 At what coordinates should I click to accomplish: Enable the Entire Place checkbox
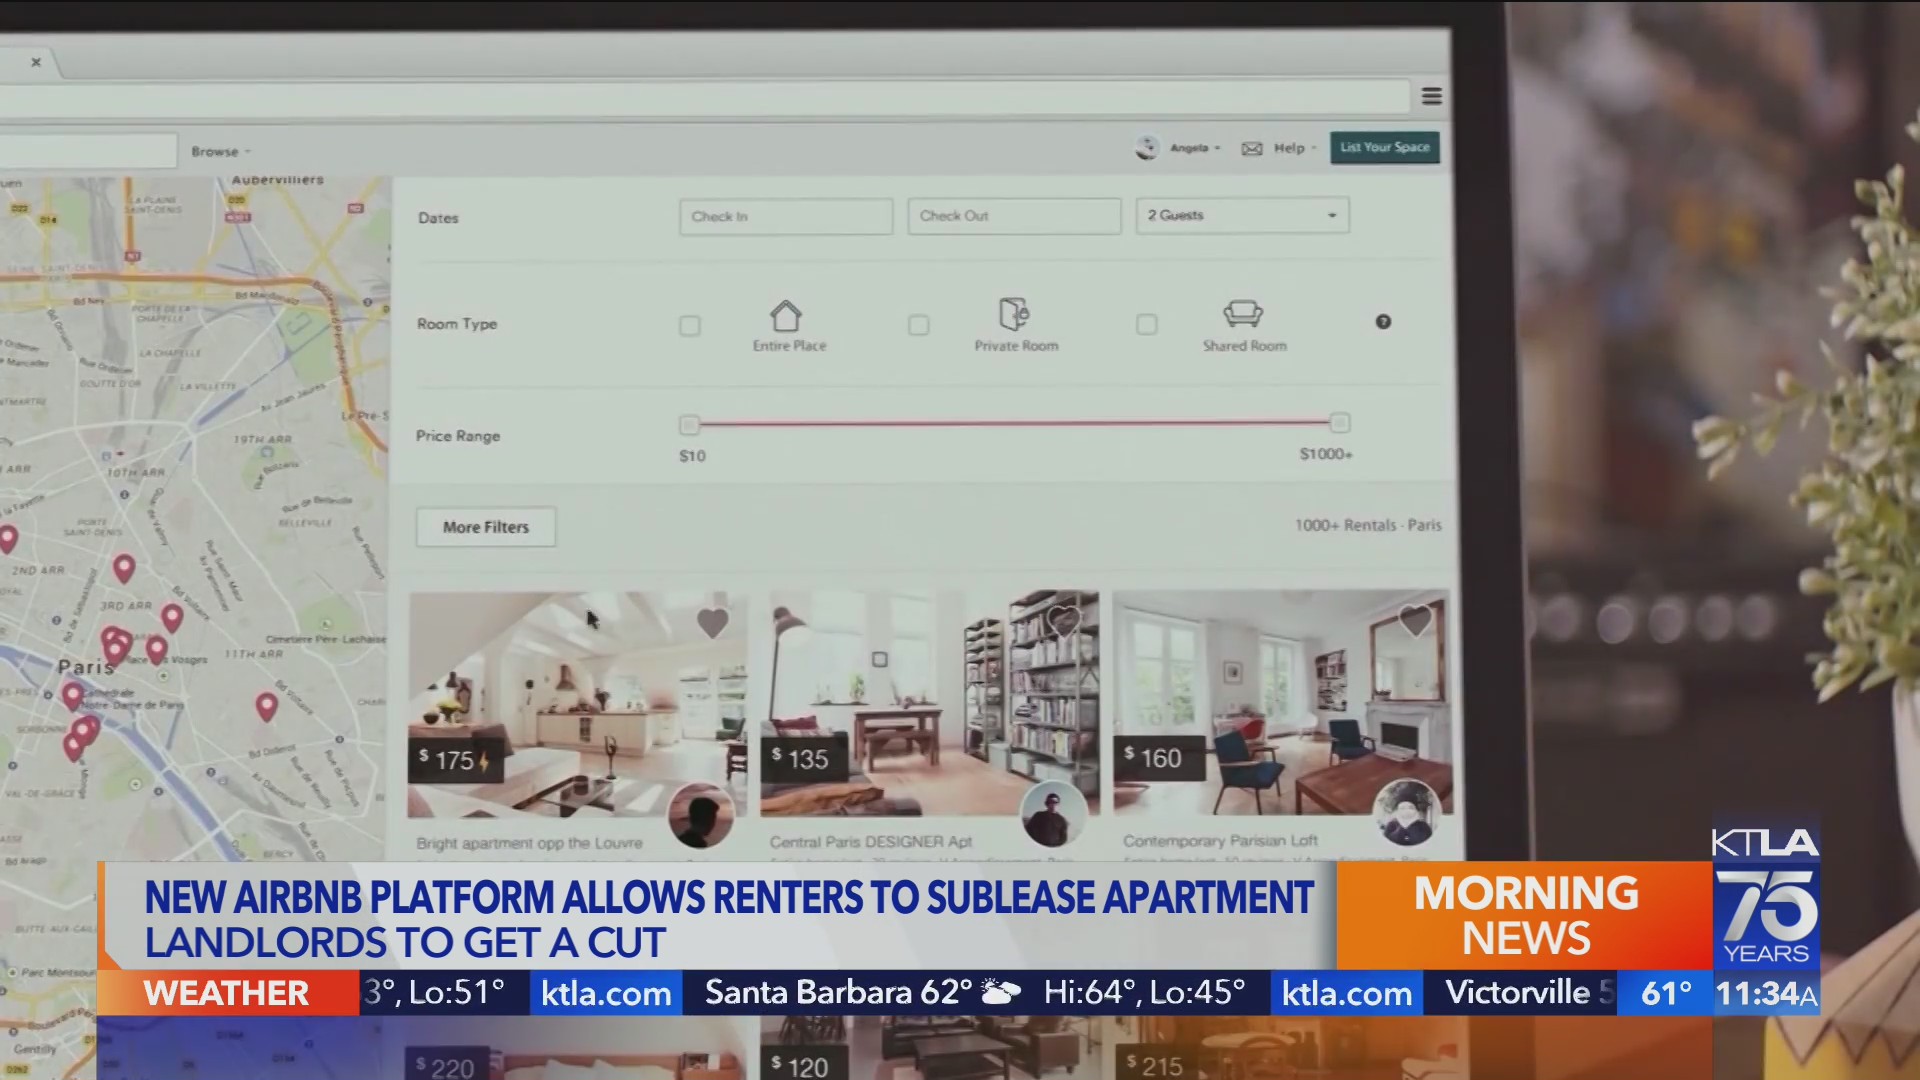[x=690, y=325]
